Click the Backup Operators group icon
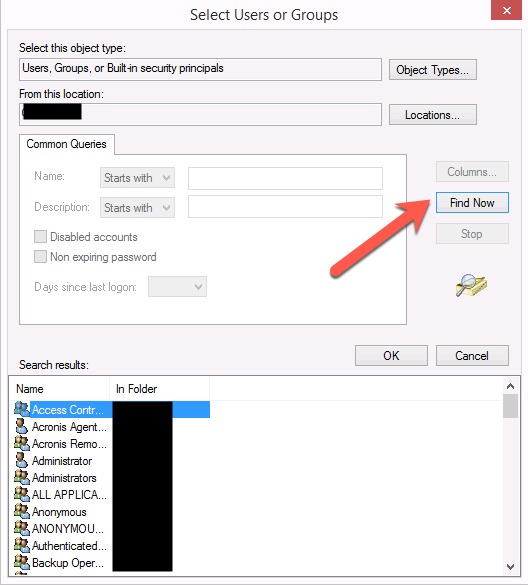528x585 pixels. (22, 563)
